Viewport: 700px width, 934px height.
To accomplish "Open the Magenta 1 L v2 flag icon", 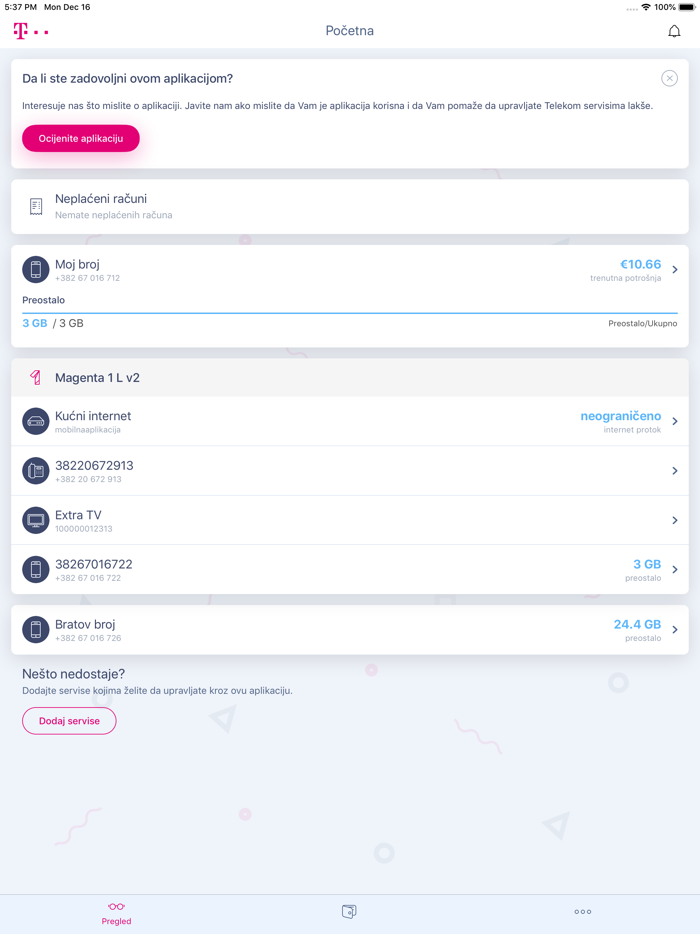I will 36,376.
